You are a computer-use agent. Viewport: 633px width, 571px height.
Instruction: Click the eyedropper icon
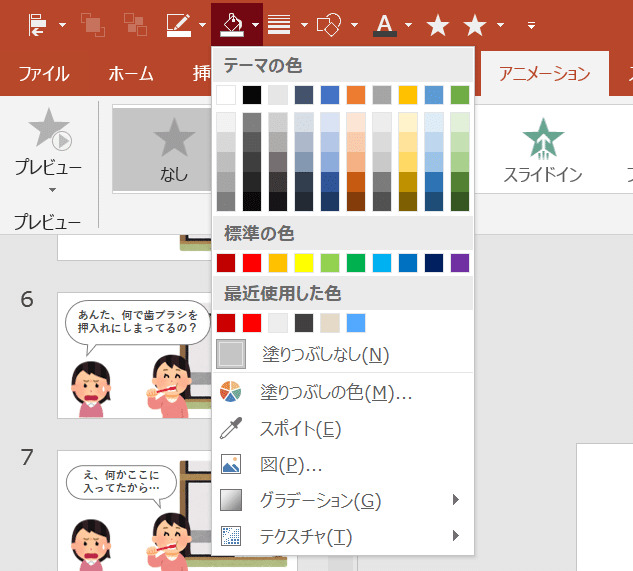[x=231, y=428]
